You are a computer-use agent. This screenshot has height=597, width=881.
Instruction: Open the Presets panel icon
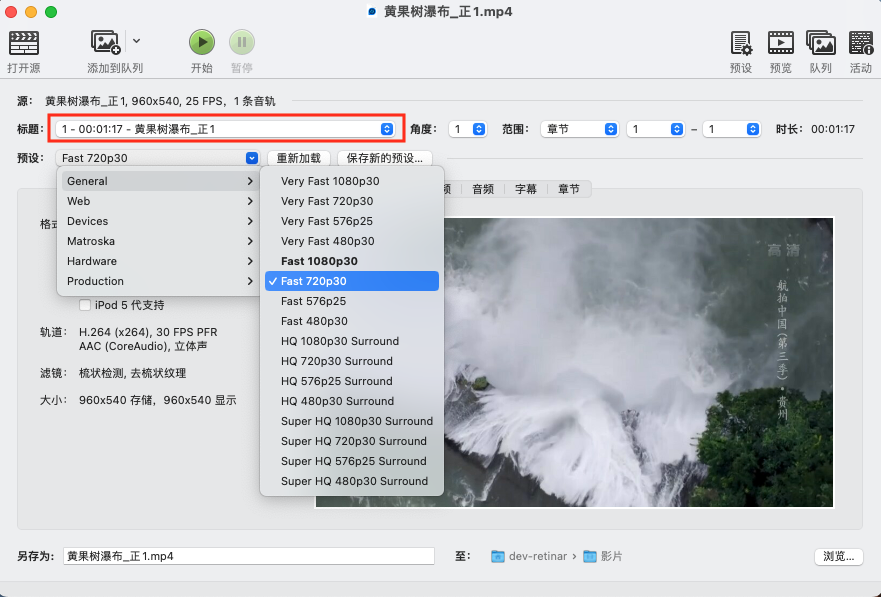[741, 43]
